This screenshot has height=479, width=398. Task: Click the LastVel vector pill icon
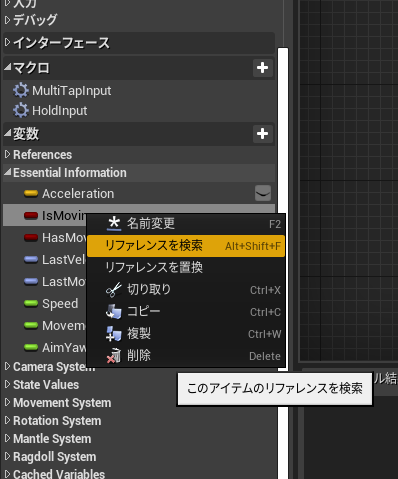pyautogui.click(x=31, y=260)
